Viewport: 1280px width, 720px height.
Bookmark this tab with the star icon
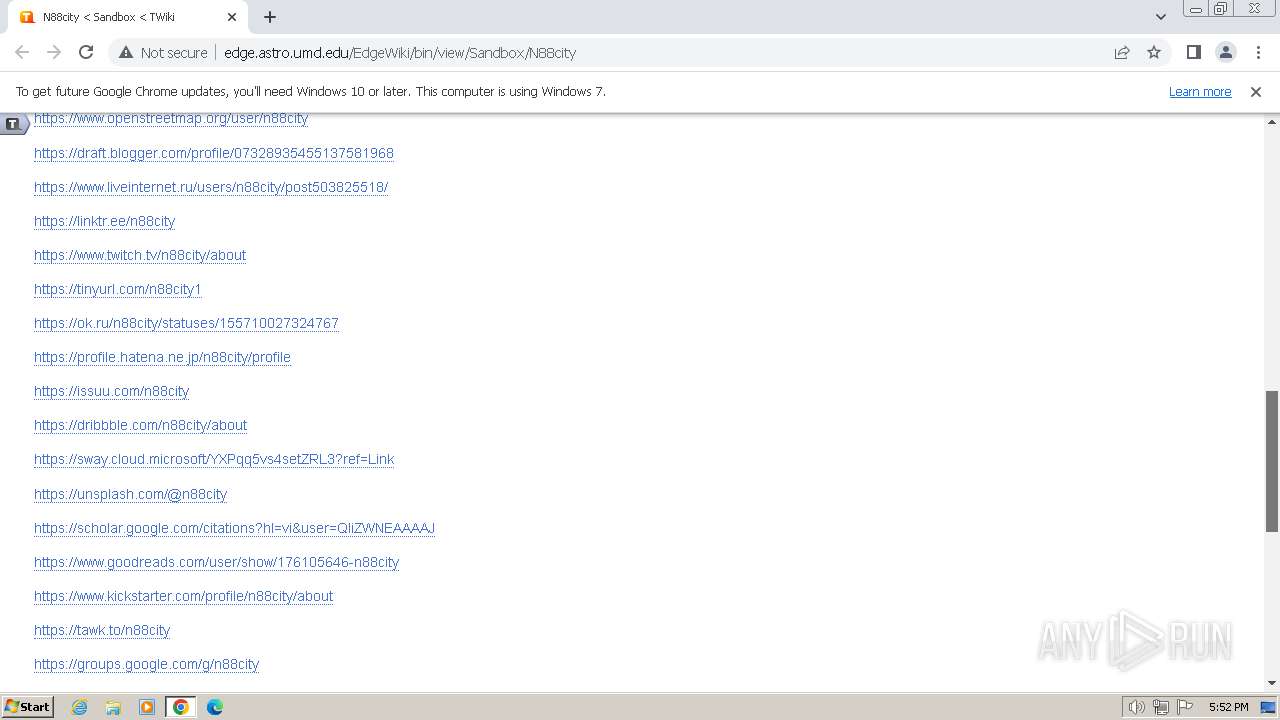(x=1154, y=52)
